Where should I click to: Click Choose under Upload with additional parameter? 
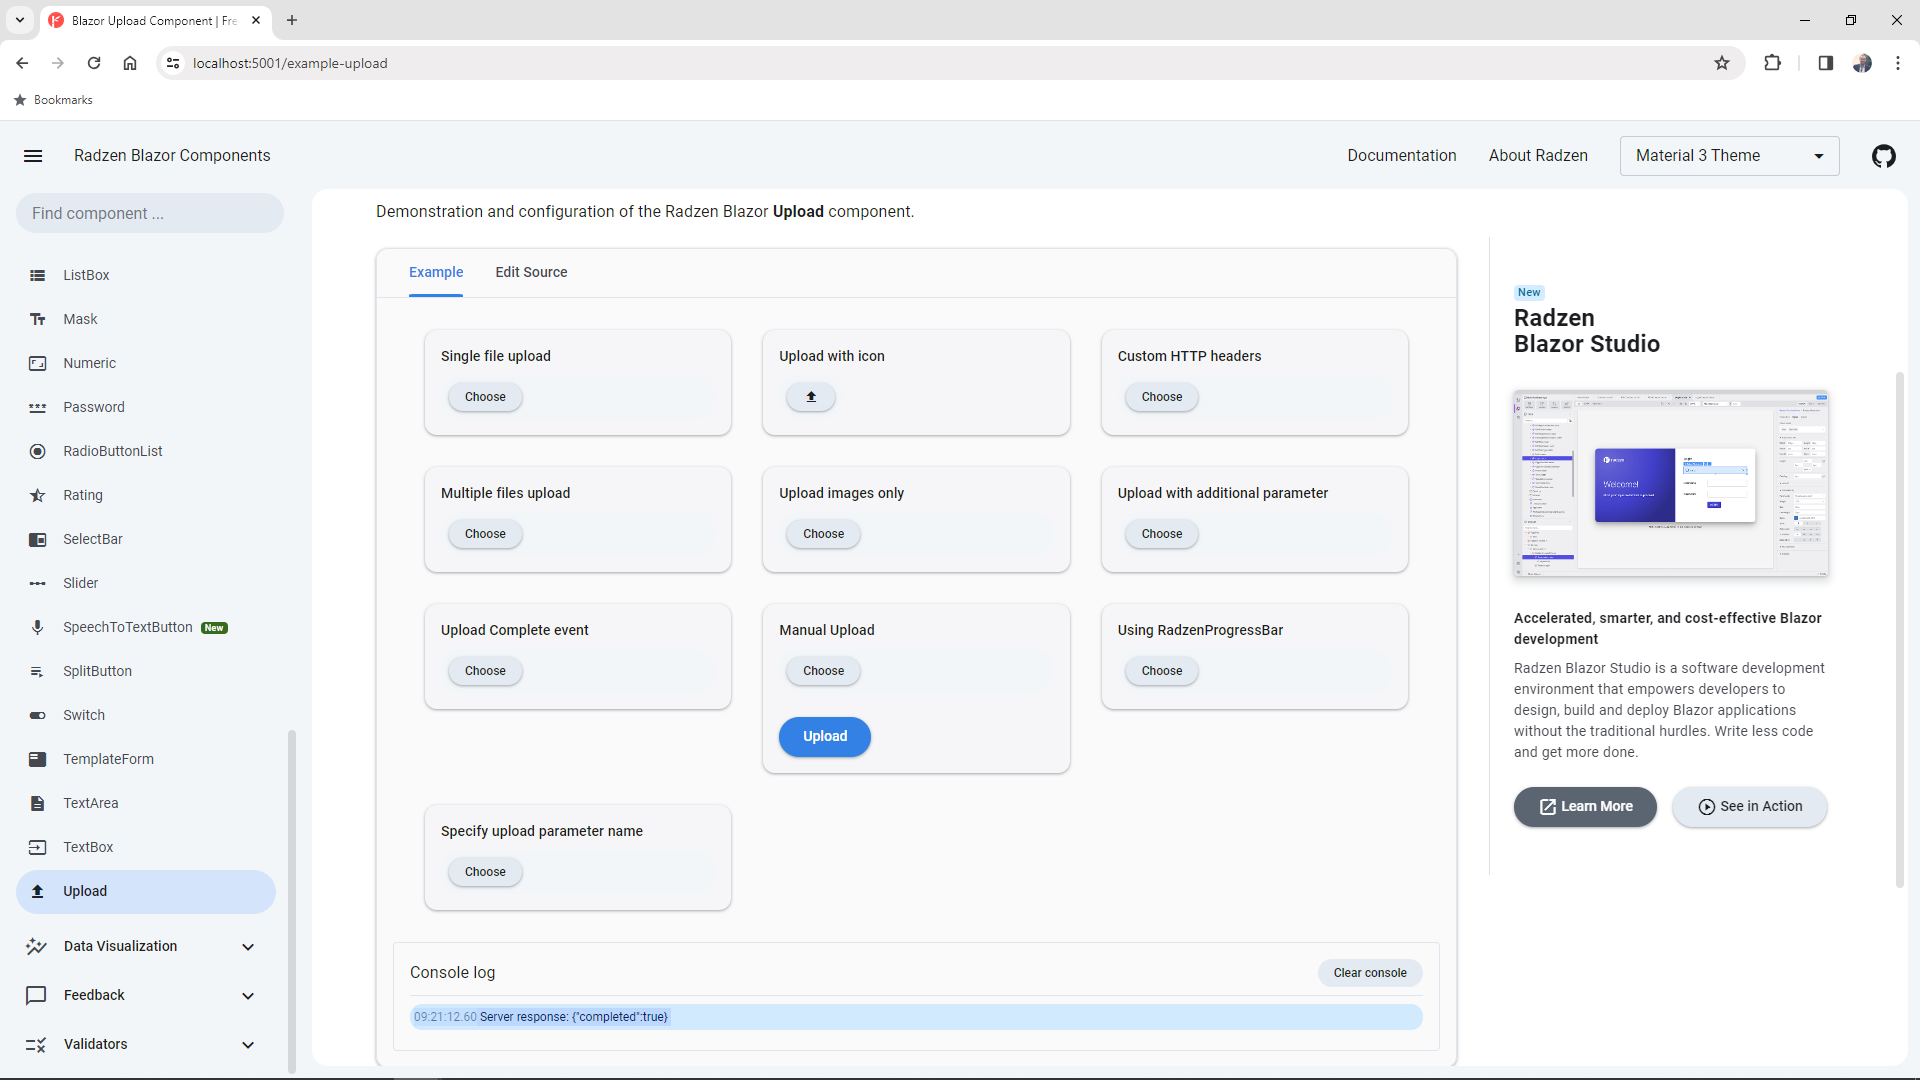tap(1162, 534)
